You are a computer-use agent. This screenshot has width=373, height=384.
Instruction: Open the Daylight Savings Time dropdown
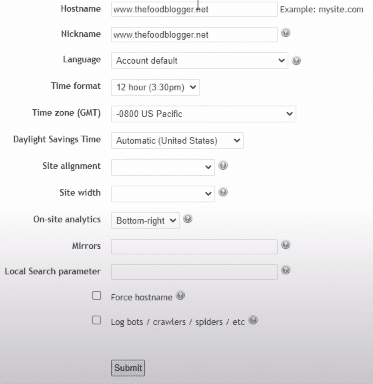point(177,140)
